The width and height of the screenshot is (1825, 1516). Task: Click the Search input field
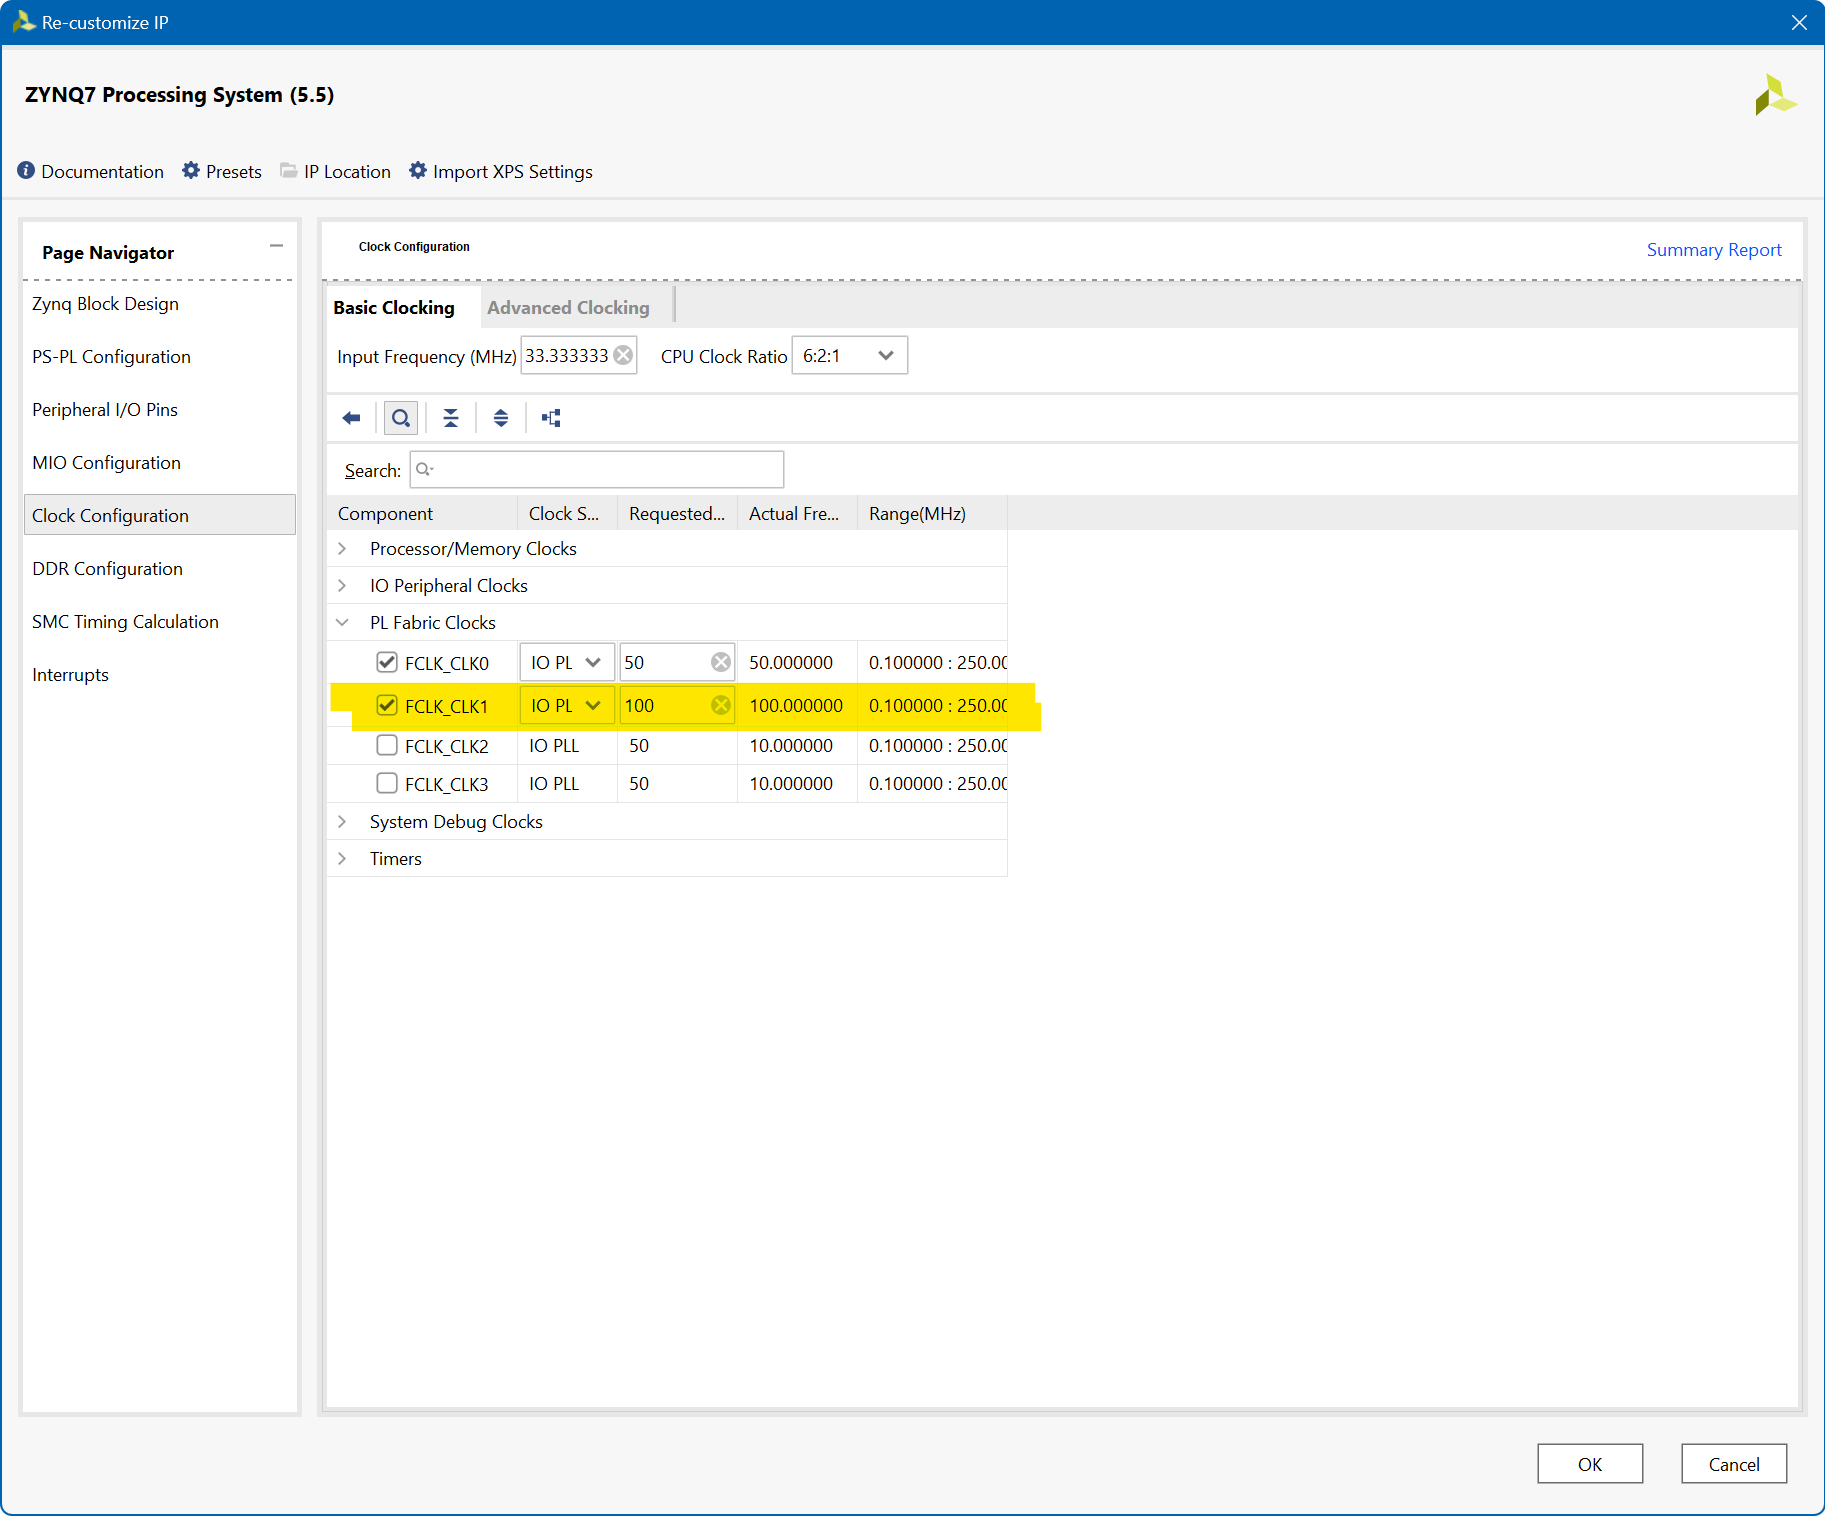(597, 469)
